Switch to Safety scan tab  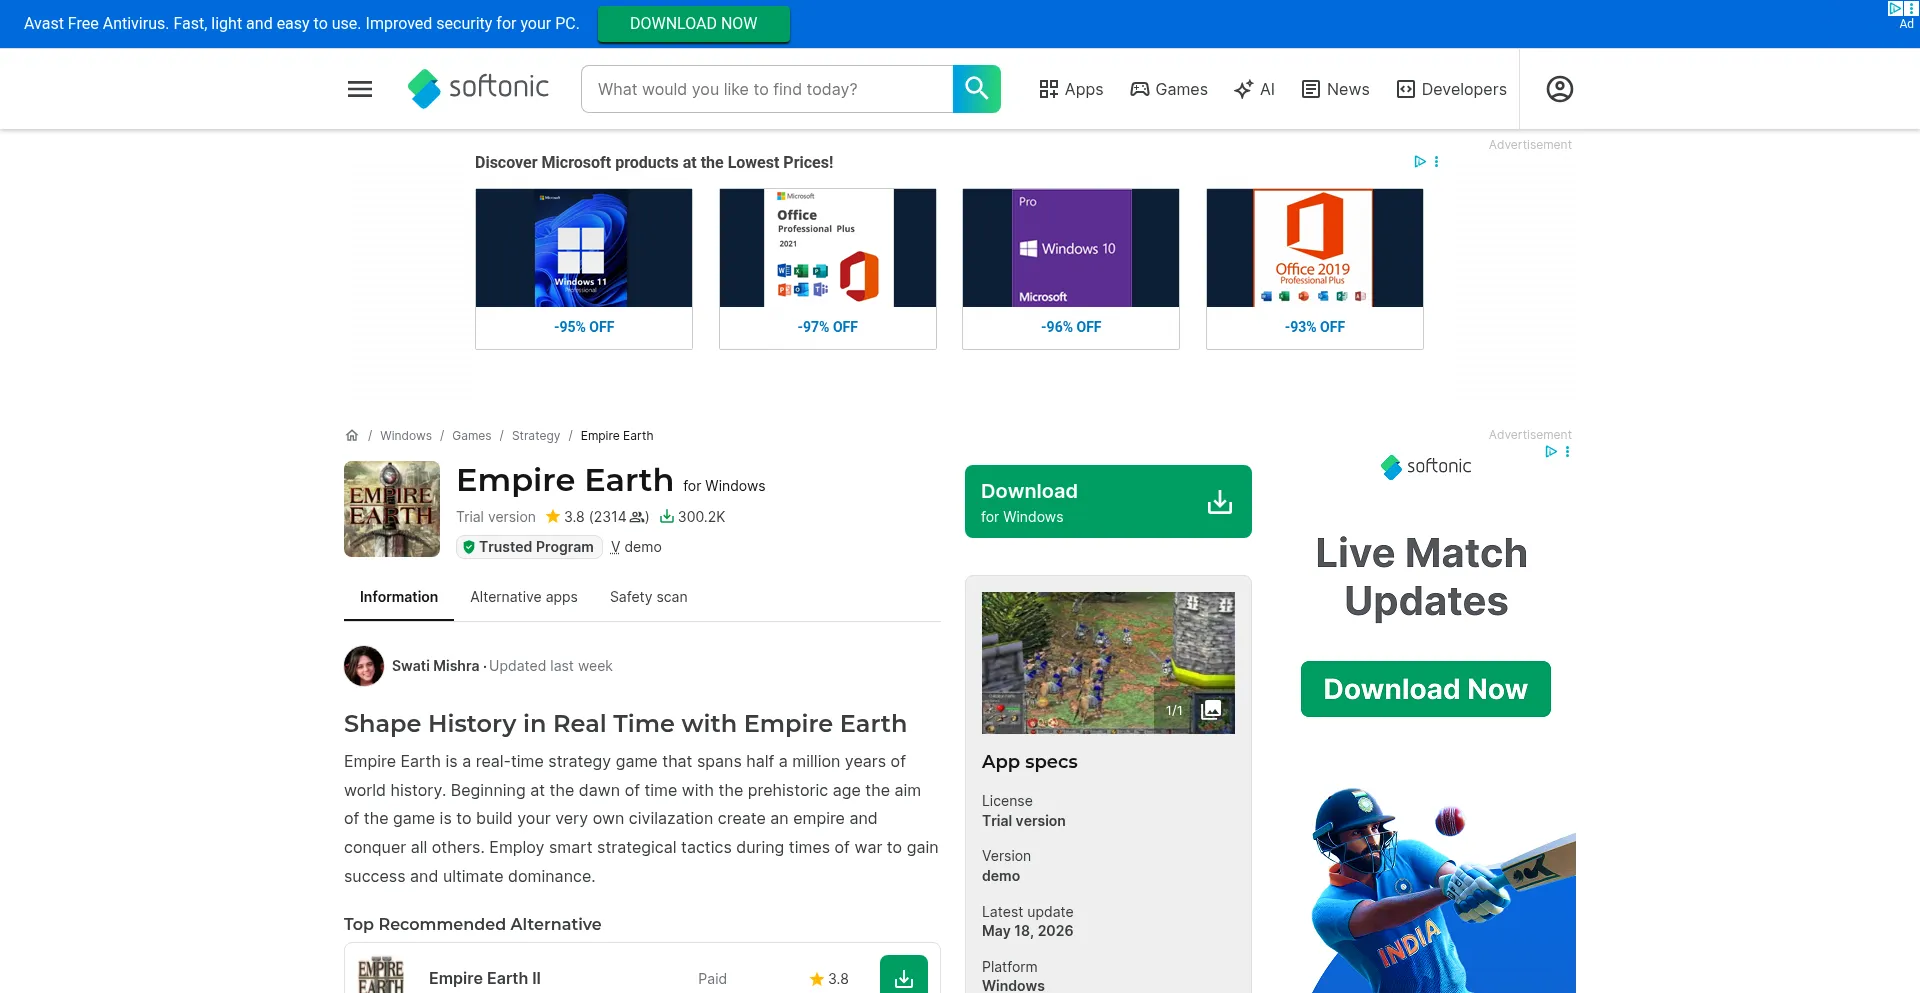[x=649, y=597]
